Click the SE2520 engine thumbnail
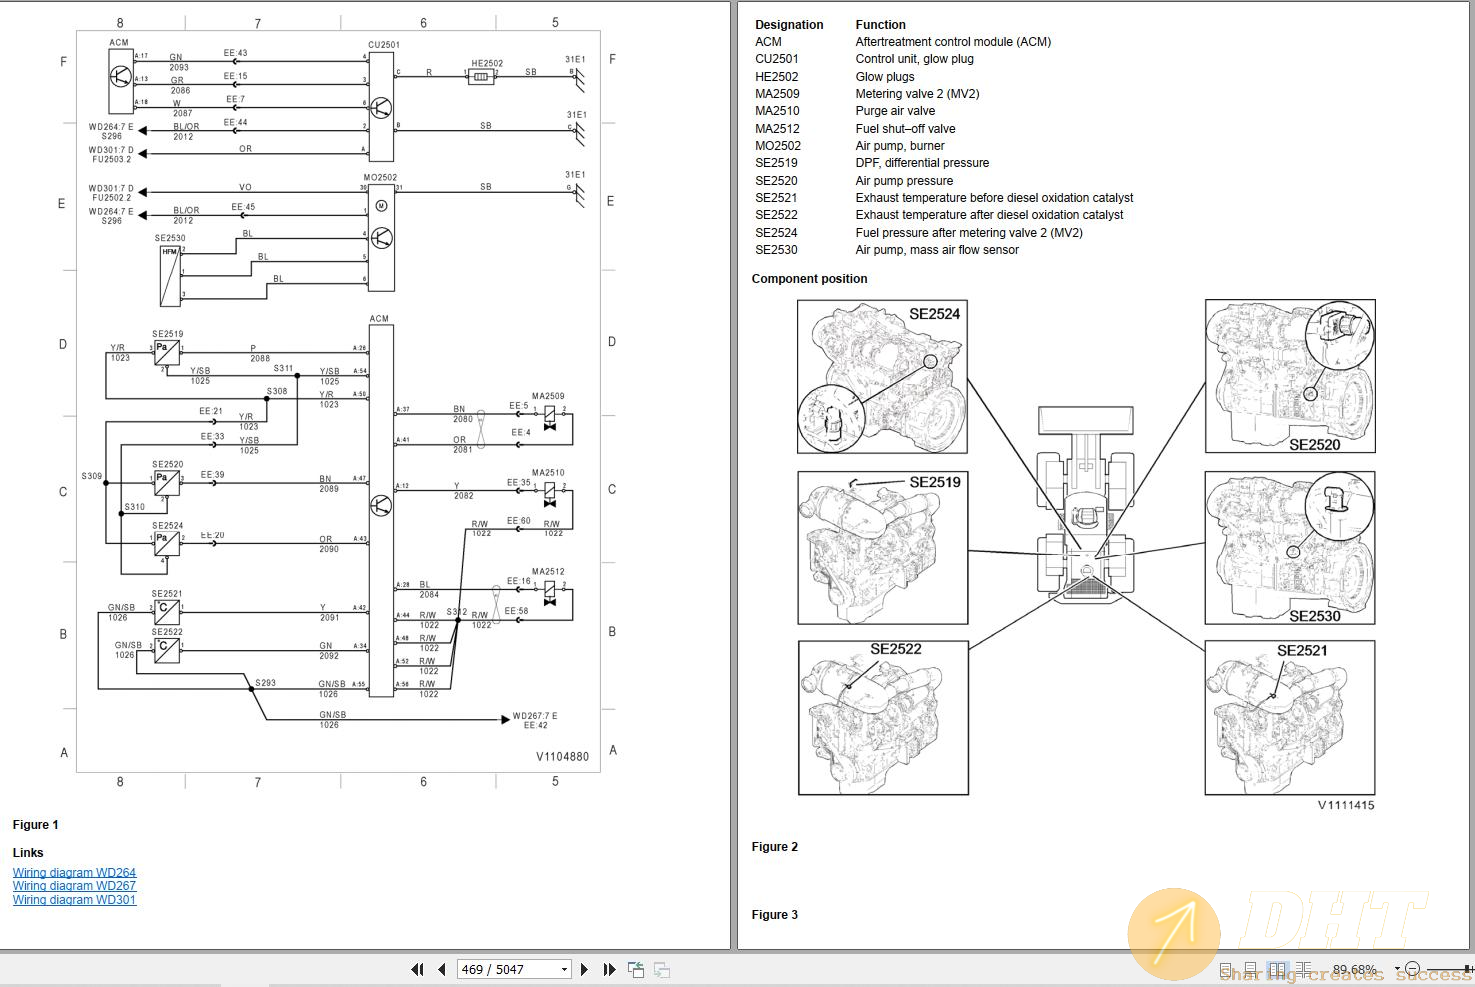This screenshot has height=987, width=1475. click(x=1290, y=376)
